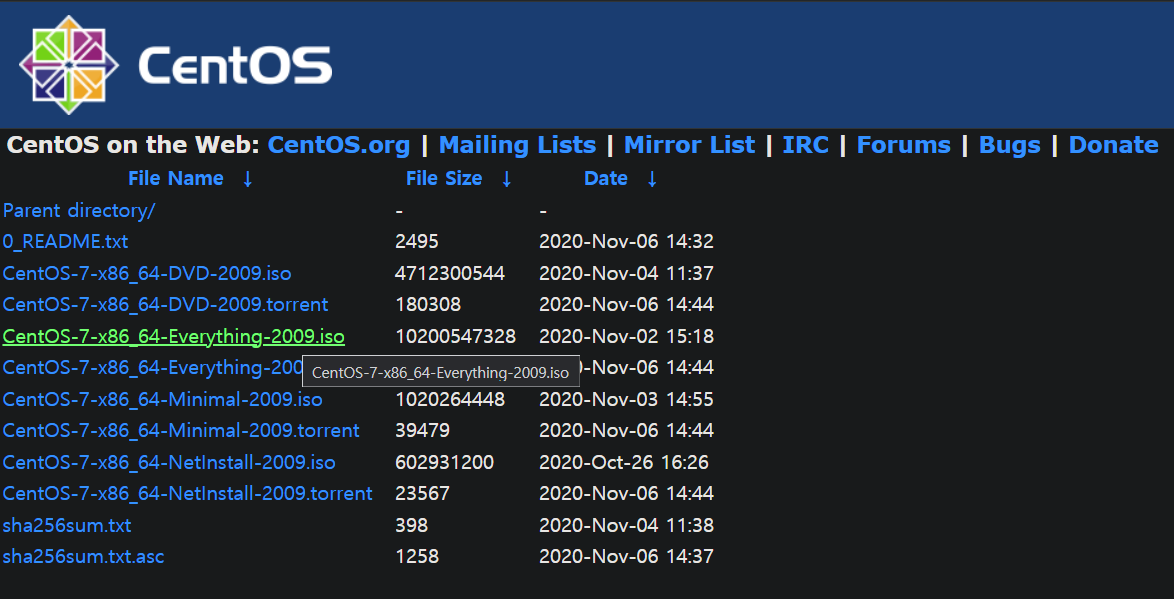Sort by File Size descending arrow
Viewport: 1174px width, 599px height.
coord(506,179)
